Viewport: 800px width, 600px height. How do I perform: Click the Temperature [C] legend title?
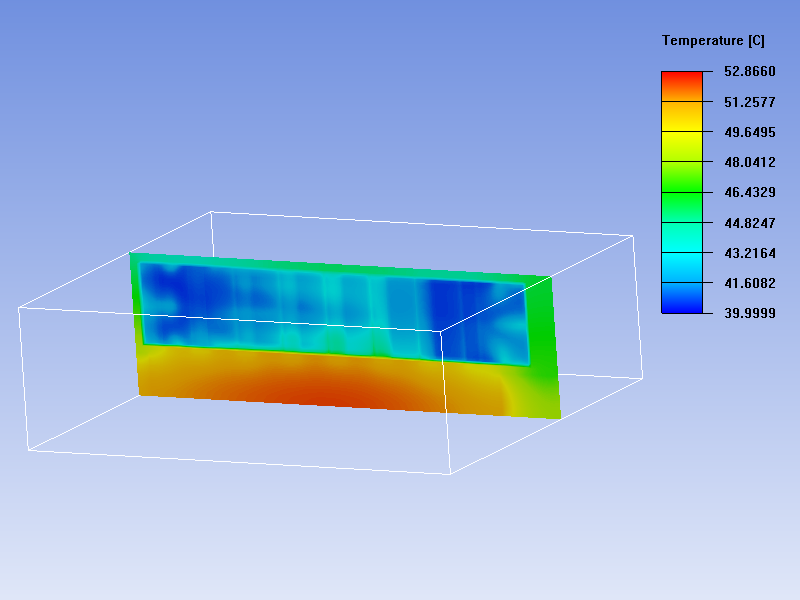[713, 41]
